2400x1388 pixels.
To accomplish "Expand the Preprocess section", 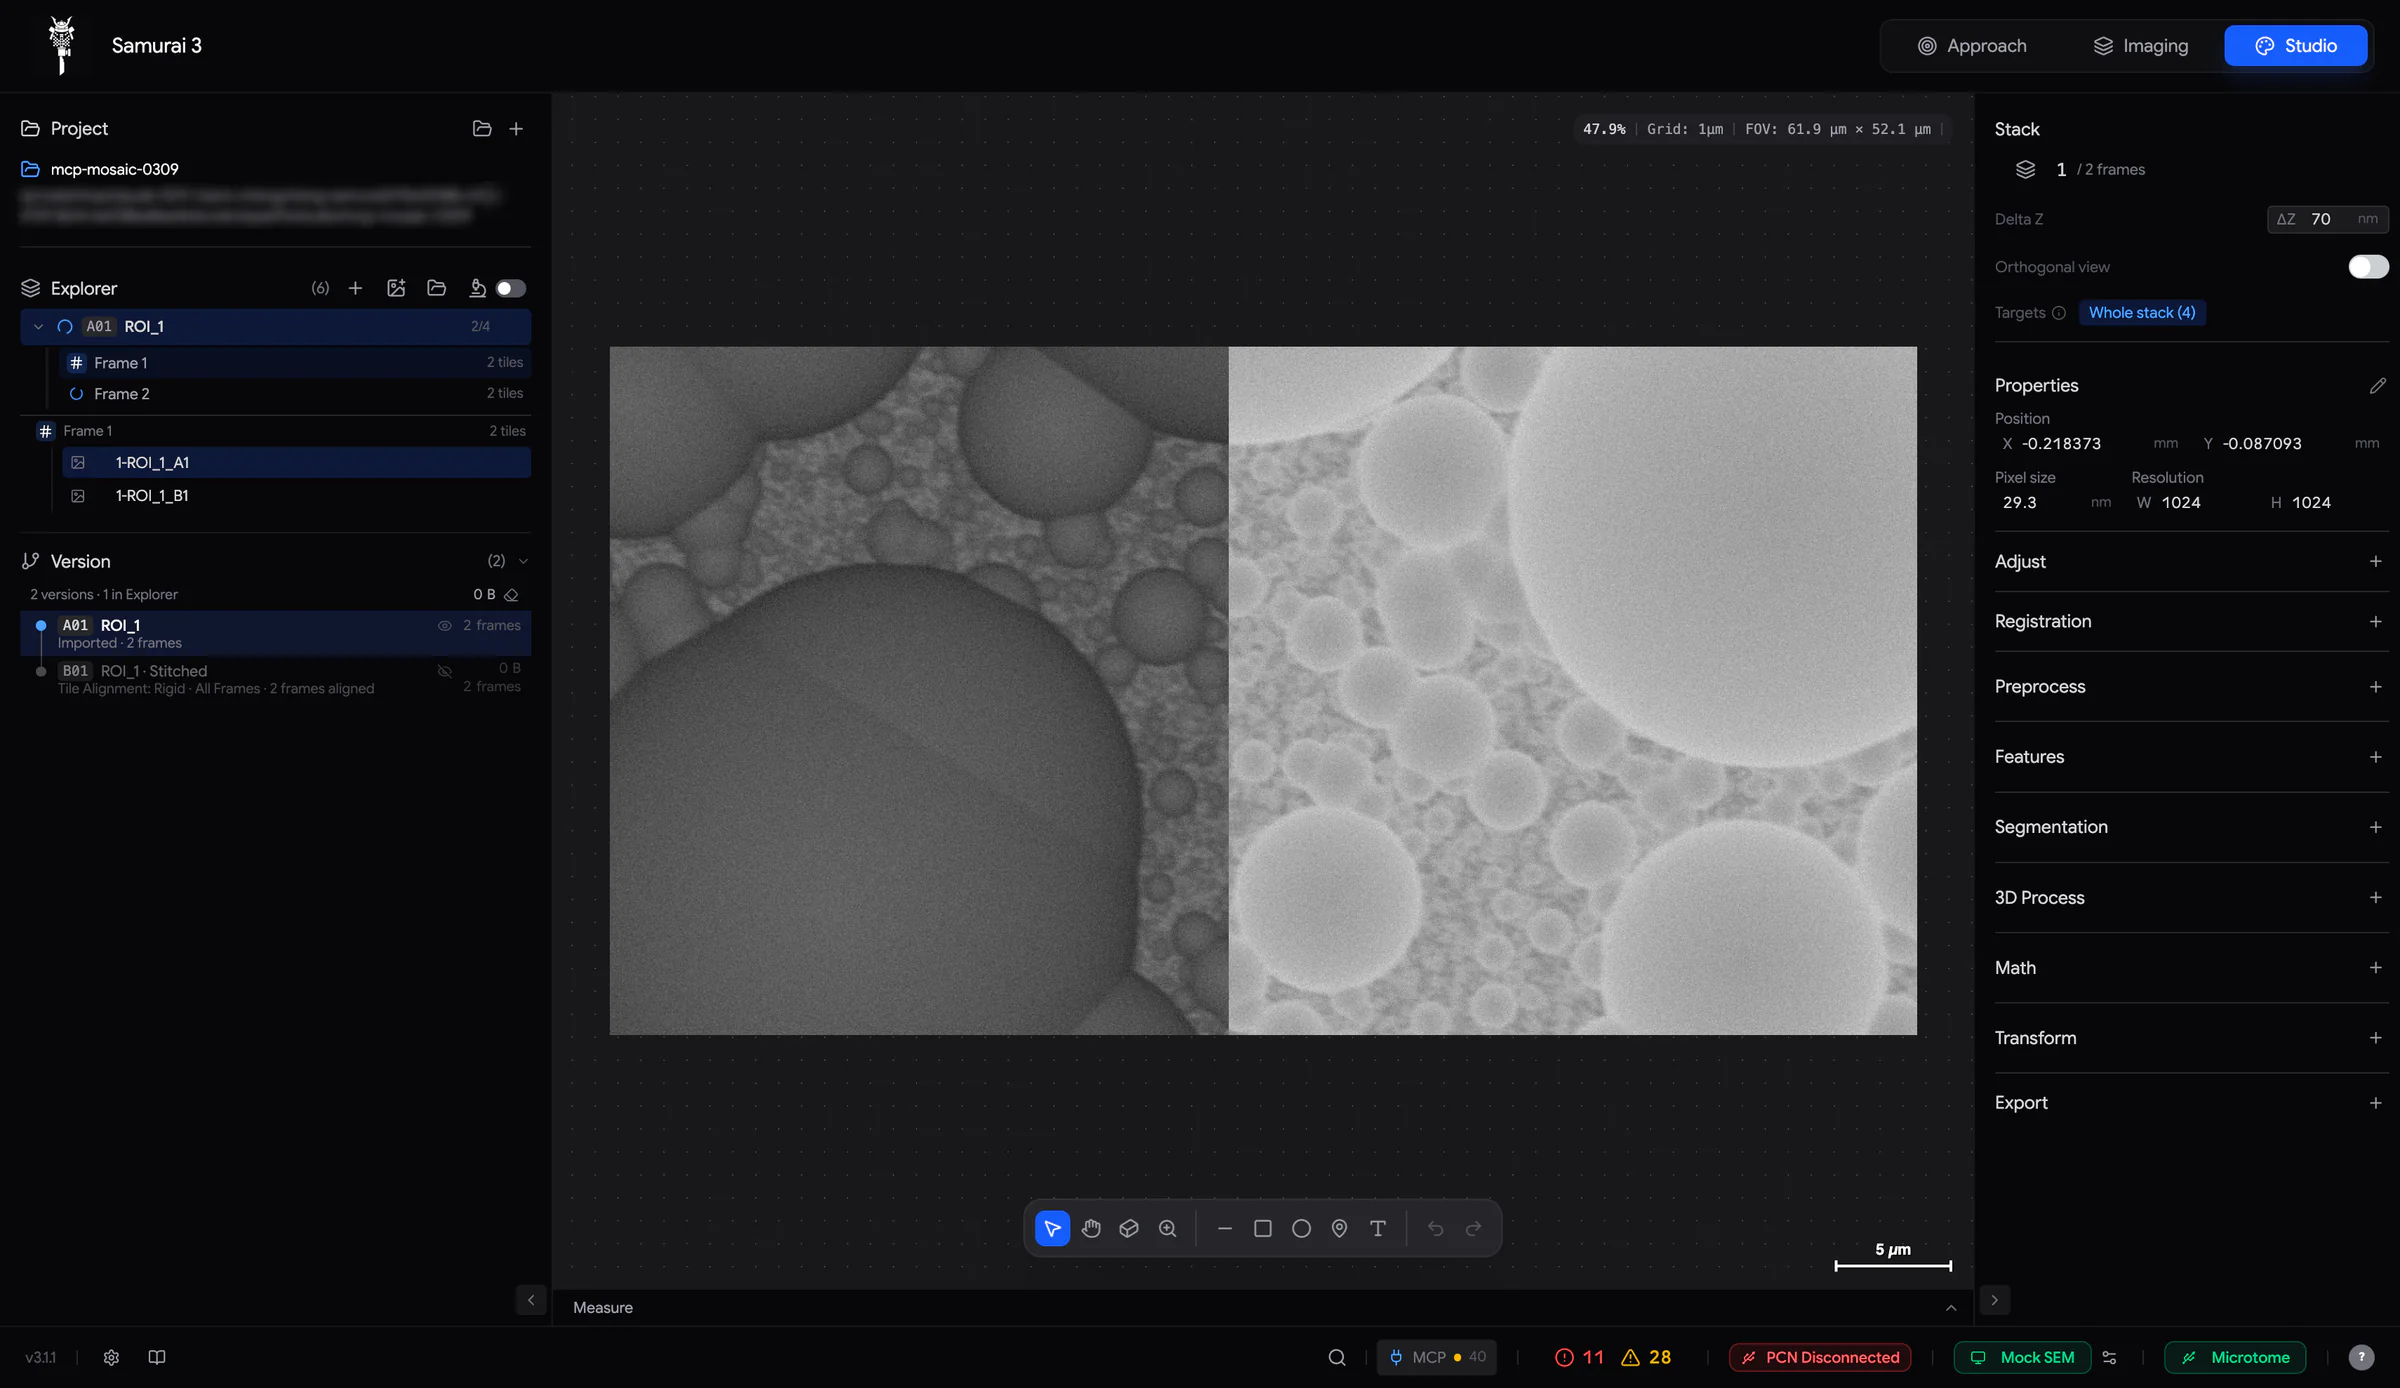I will pyautogui.click(x=2375, y=686).
